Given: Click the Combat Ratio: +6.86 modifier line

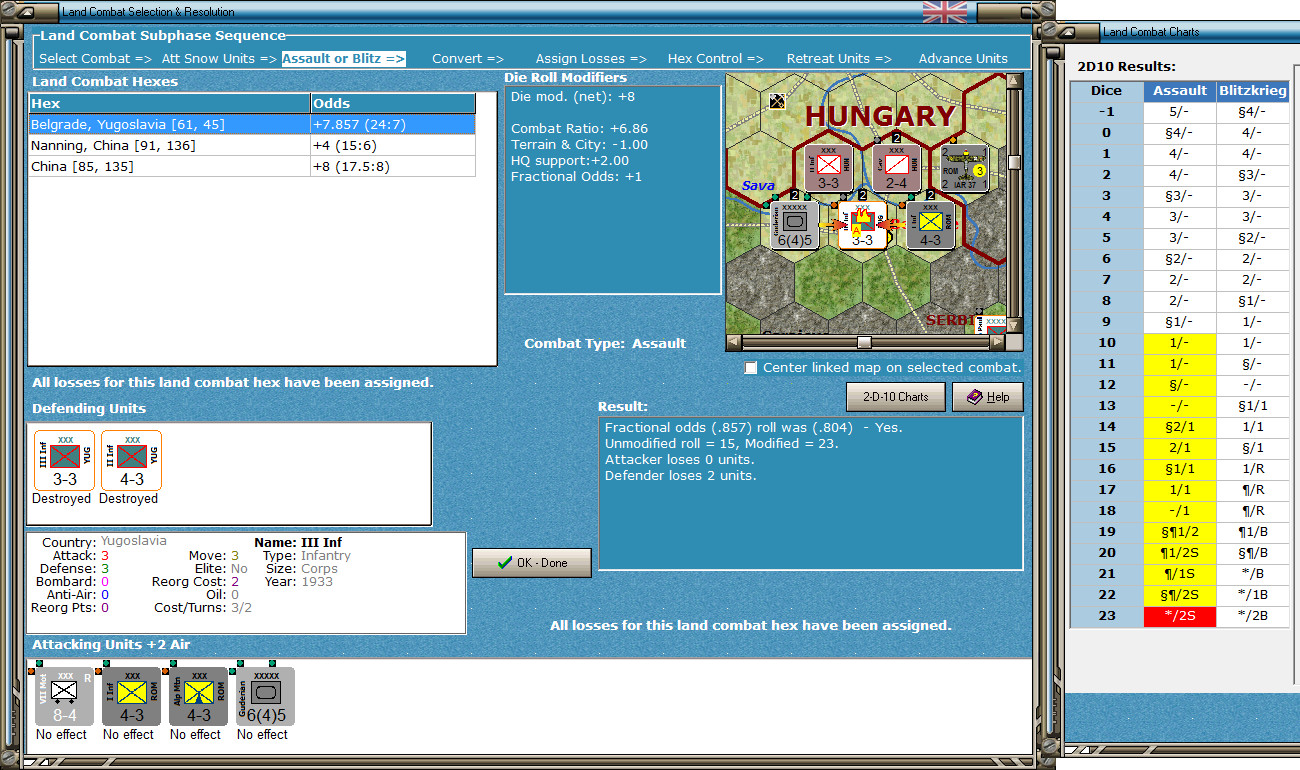Looking at the screenshot, I should click(x=579, y=129).
